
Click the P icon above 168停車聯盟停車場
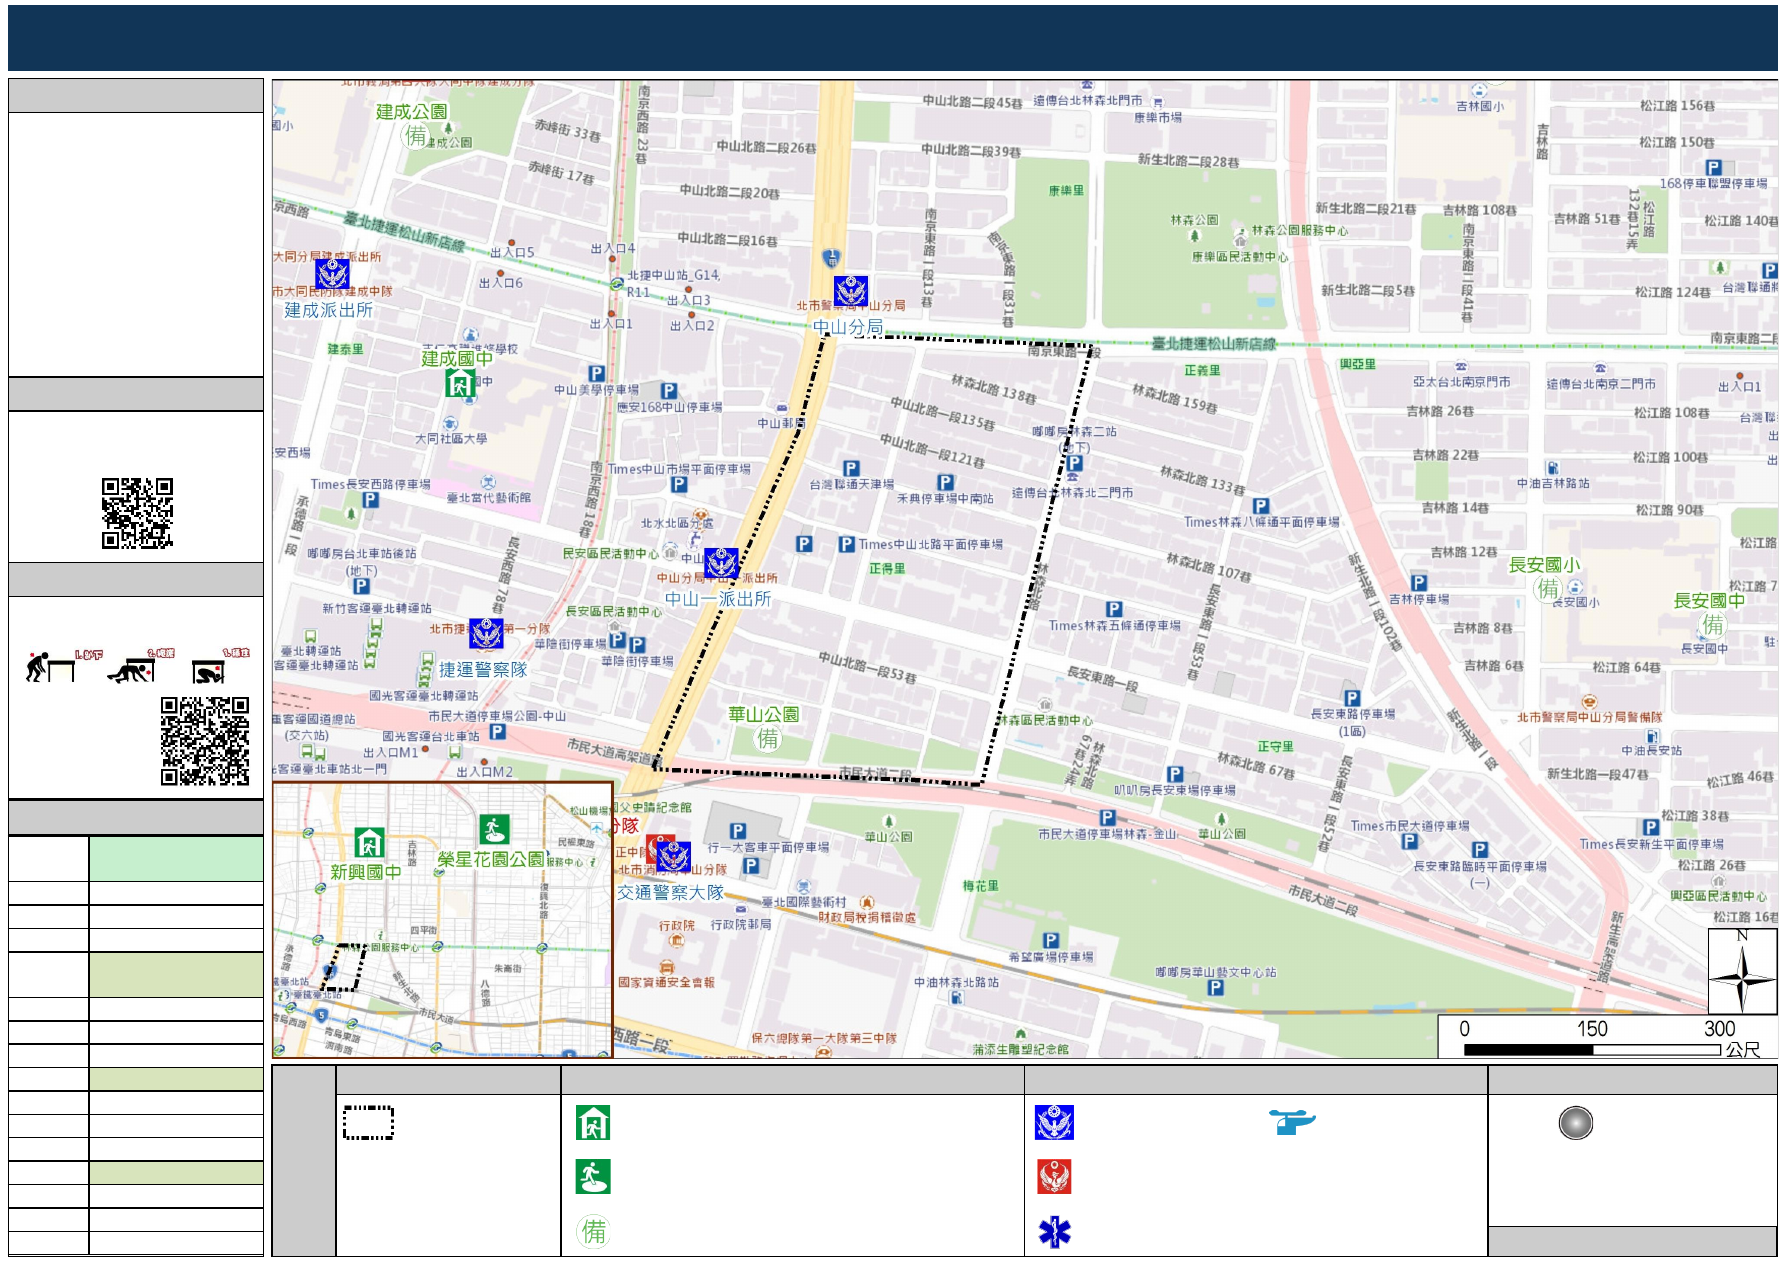(1713, 168)
